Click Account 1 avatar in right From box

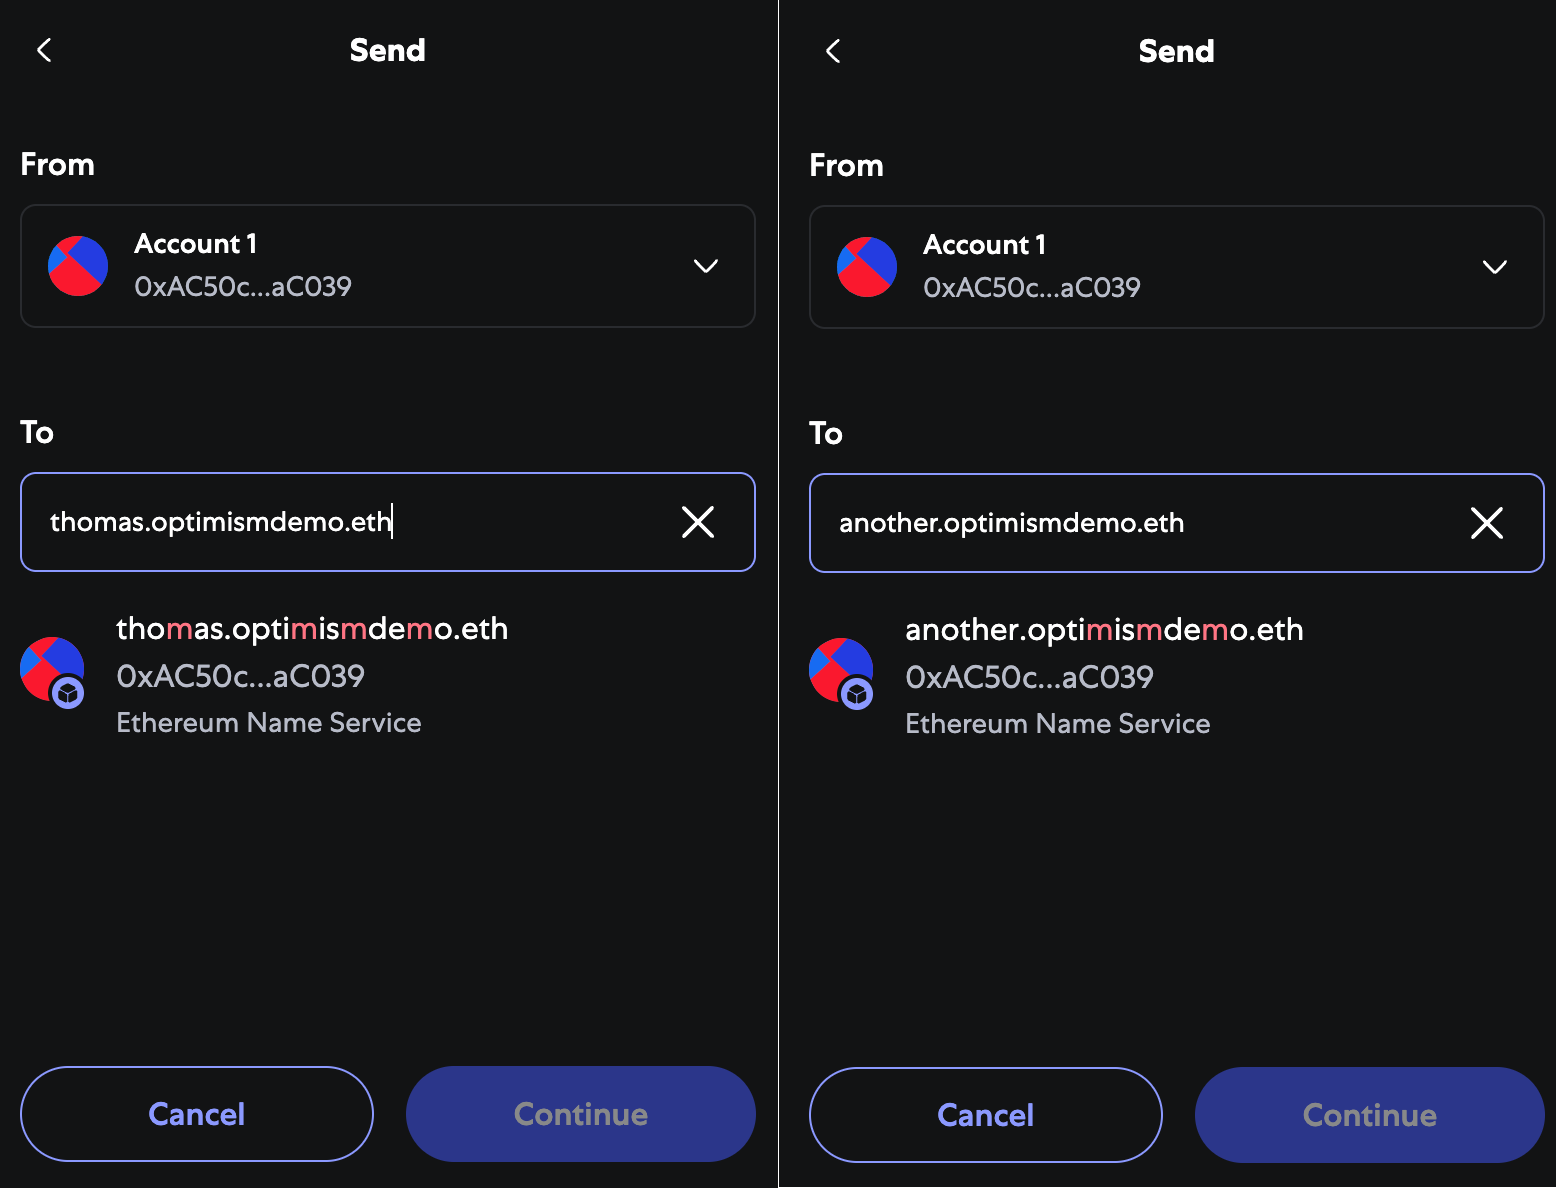coord(867,267)
